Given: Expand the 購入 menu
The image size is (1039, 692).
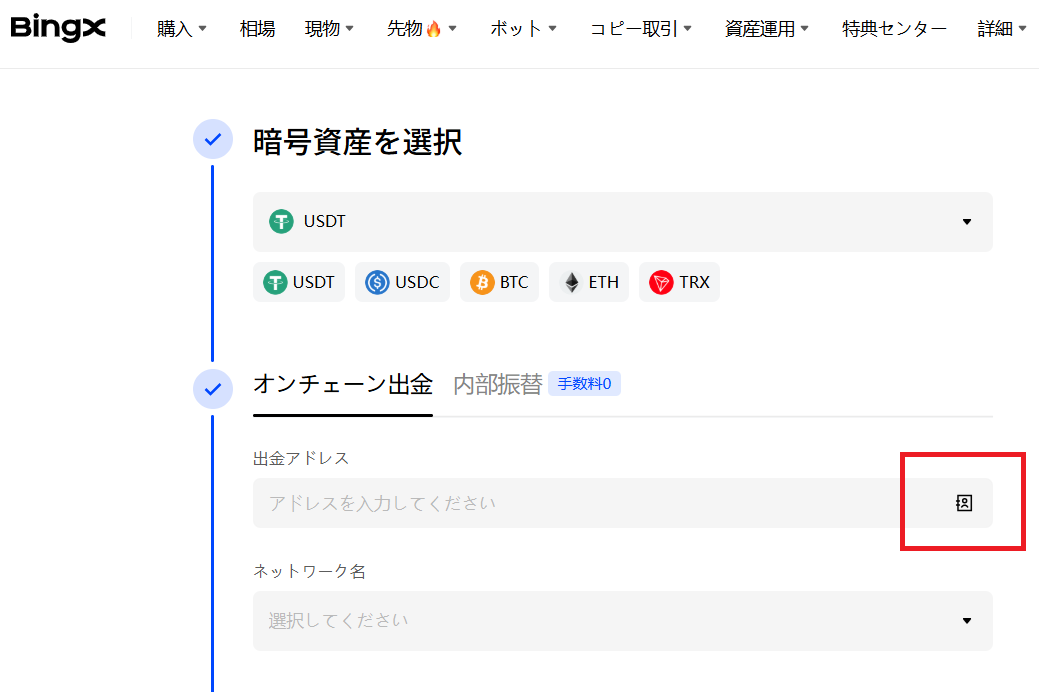Looking at the screenshot, I should (181, 29).
